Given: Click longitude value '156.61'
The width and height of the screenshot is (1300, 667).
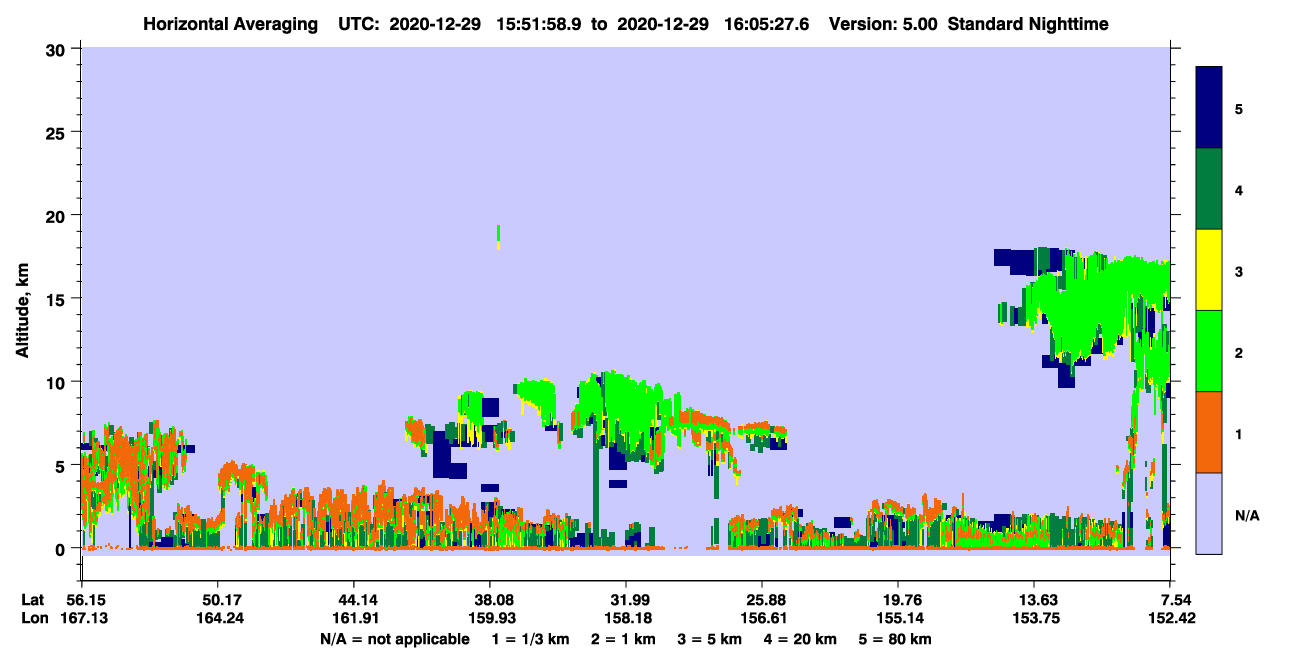Looking at the screenshot, I should (x=762, y=618).
